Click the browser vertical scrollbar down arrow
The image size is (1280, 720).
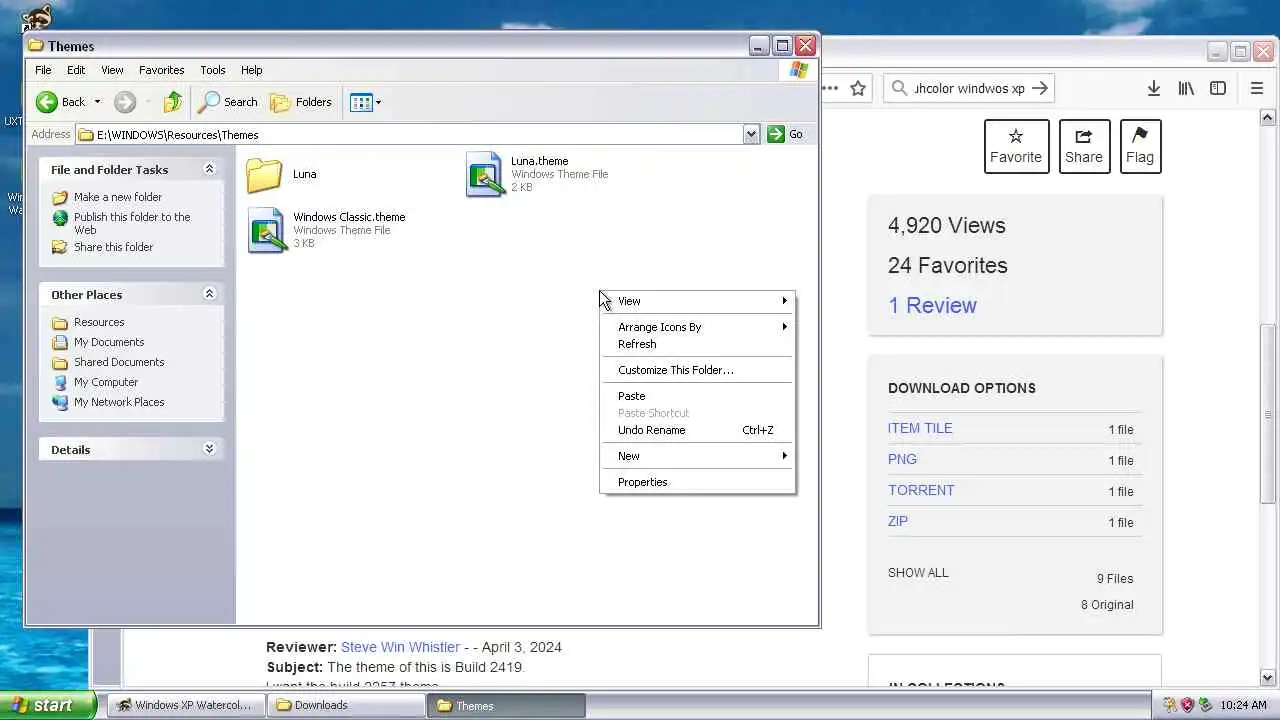coord(1269,678)
